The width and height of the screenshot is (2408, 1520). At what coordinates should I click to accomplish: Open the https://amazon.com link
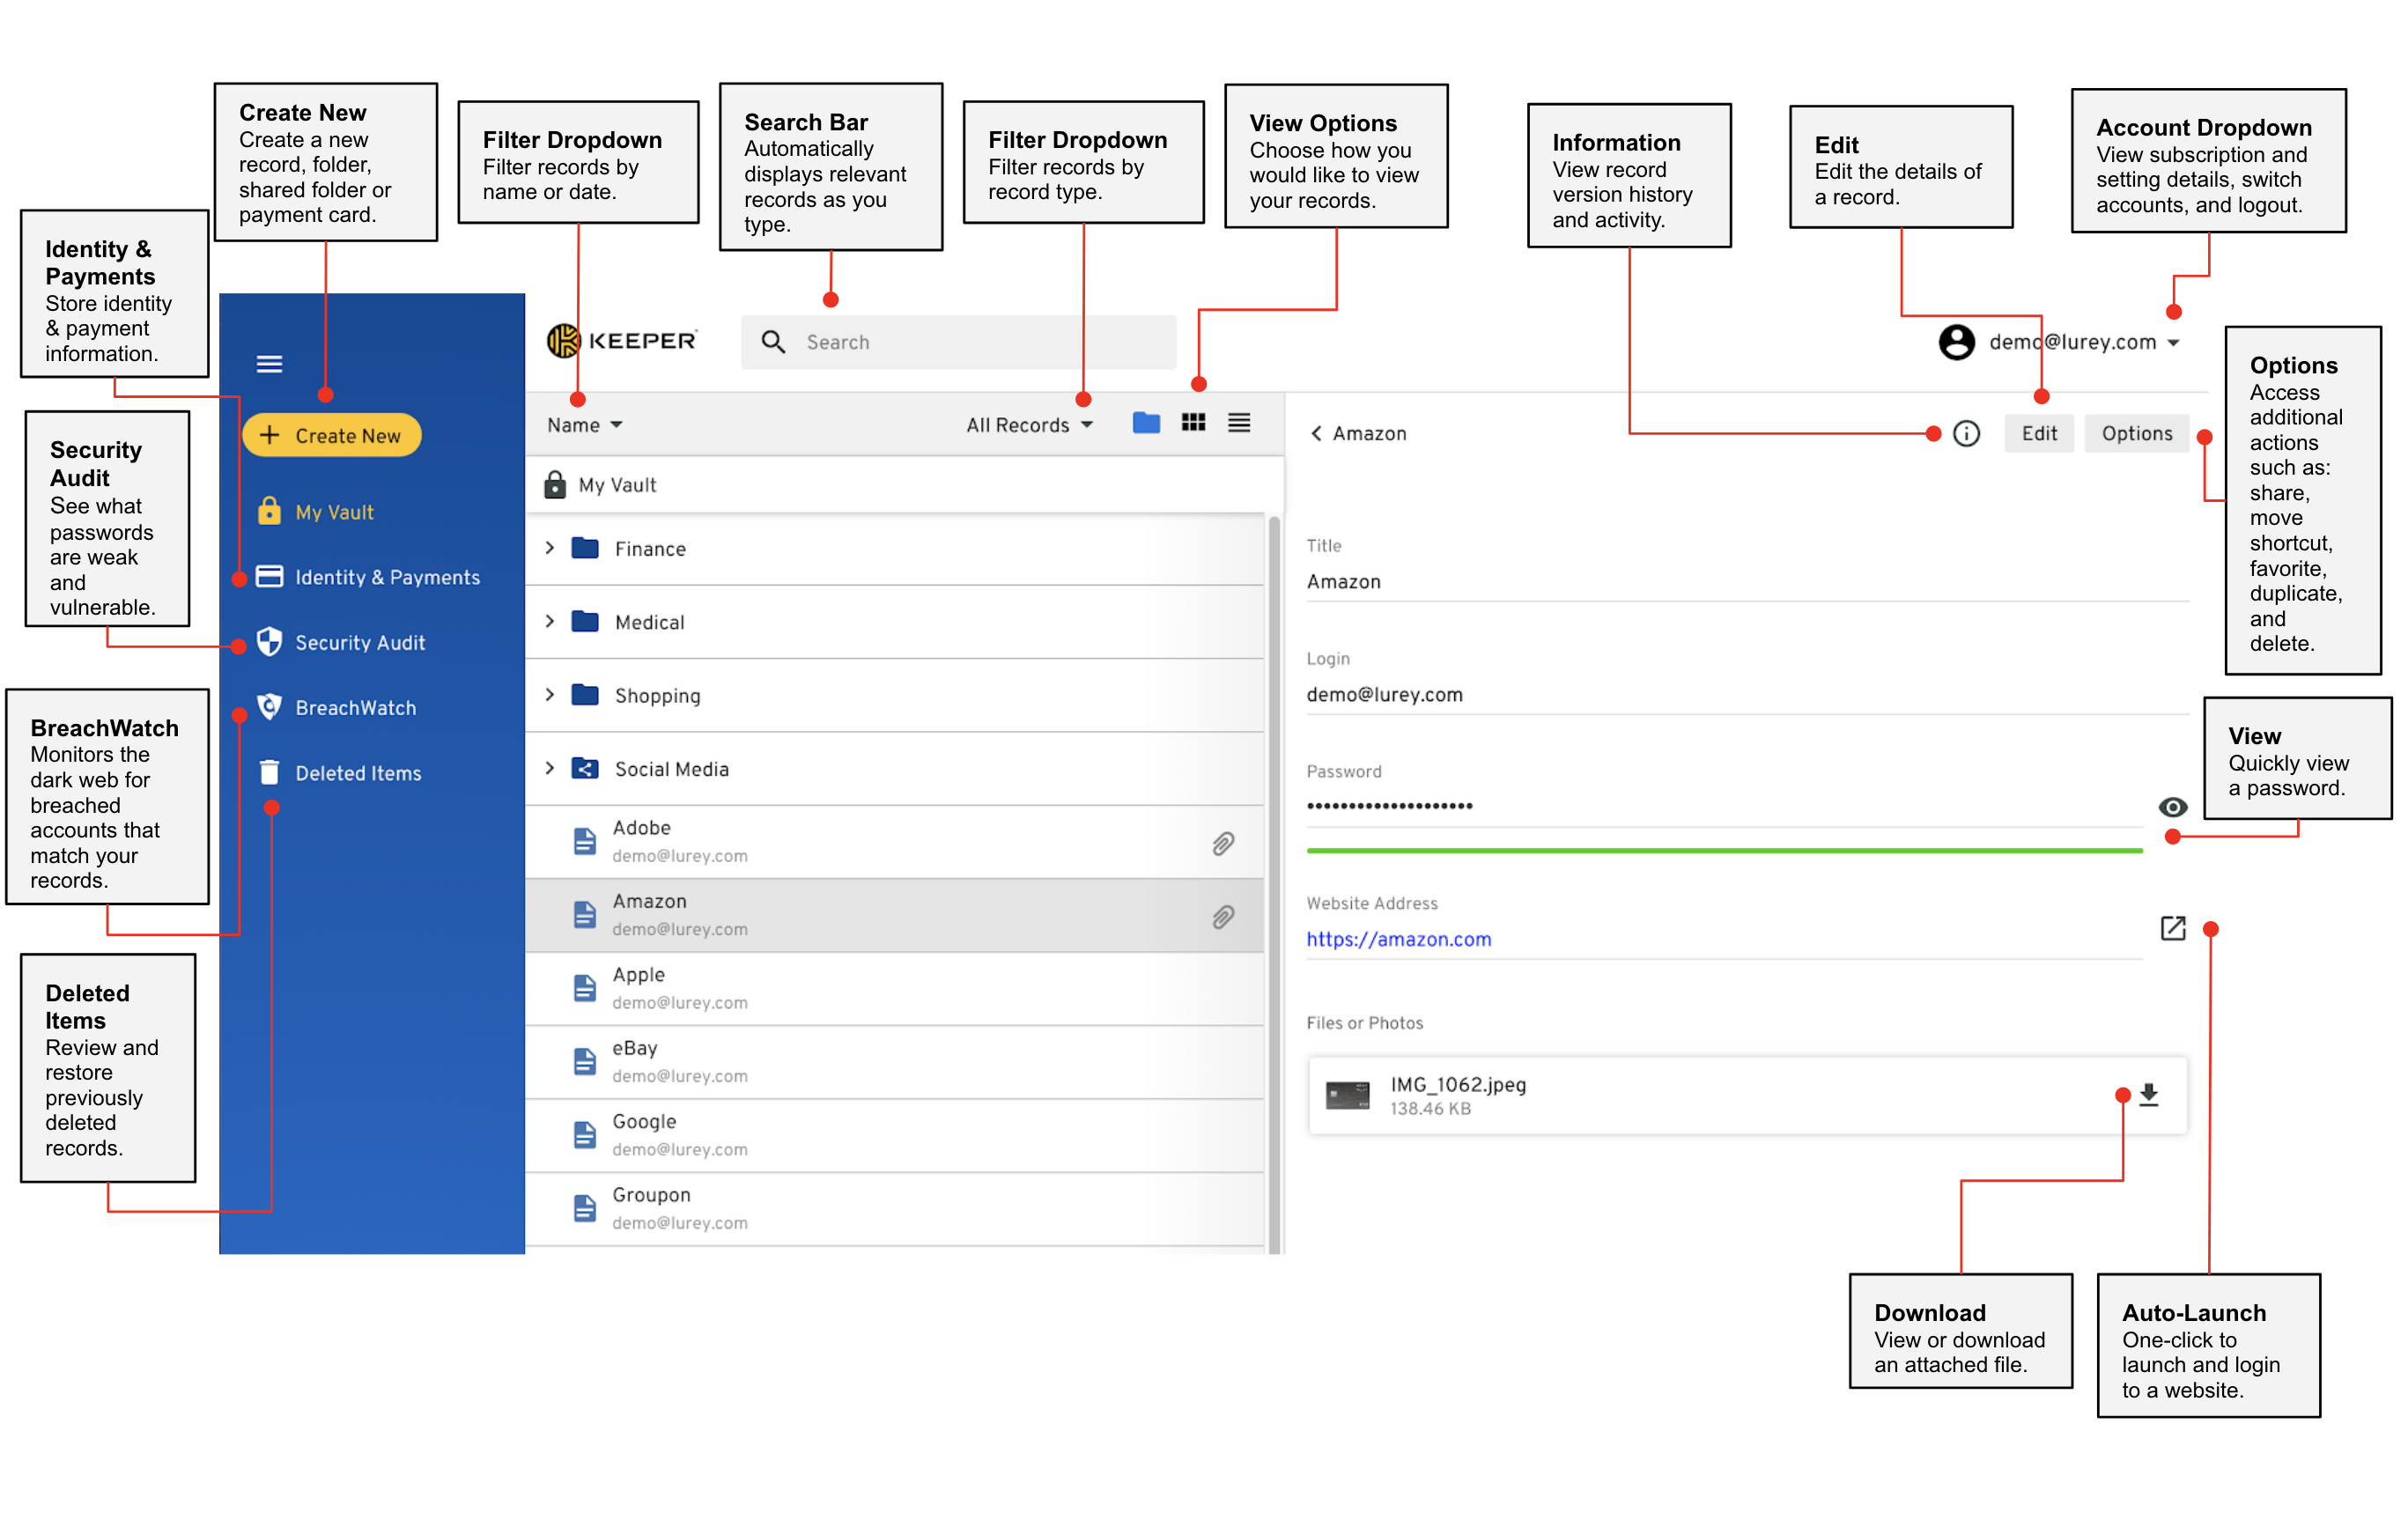click(1399, 939)
